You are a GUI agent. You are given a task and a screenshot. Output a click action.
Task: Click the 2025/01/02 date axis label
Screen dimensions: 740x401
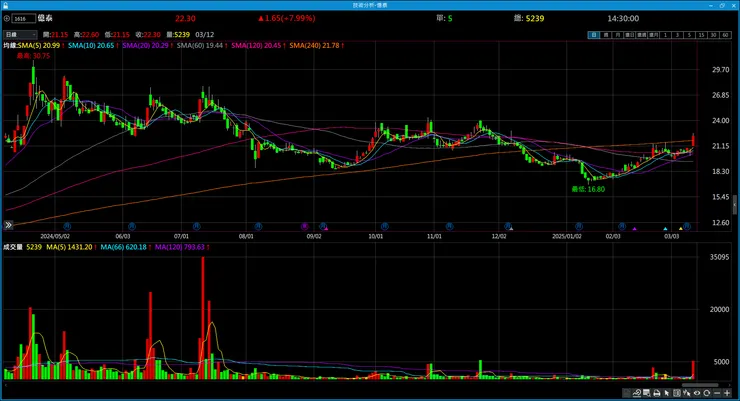[x=567, y=236]
